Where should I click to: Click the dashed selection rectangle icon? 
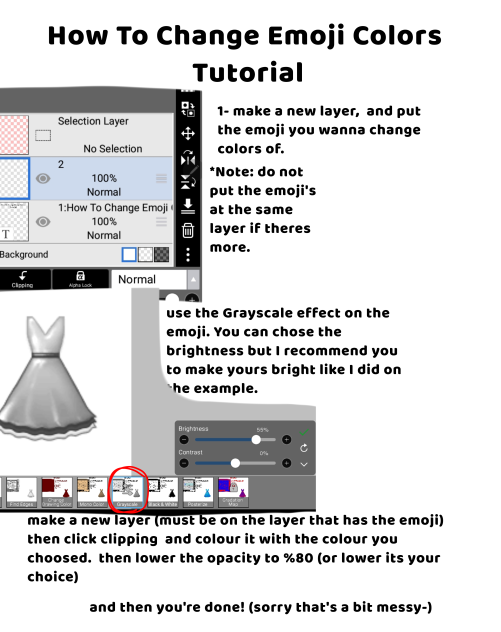coord(43,135)
